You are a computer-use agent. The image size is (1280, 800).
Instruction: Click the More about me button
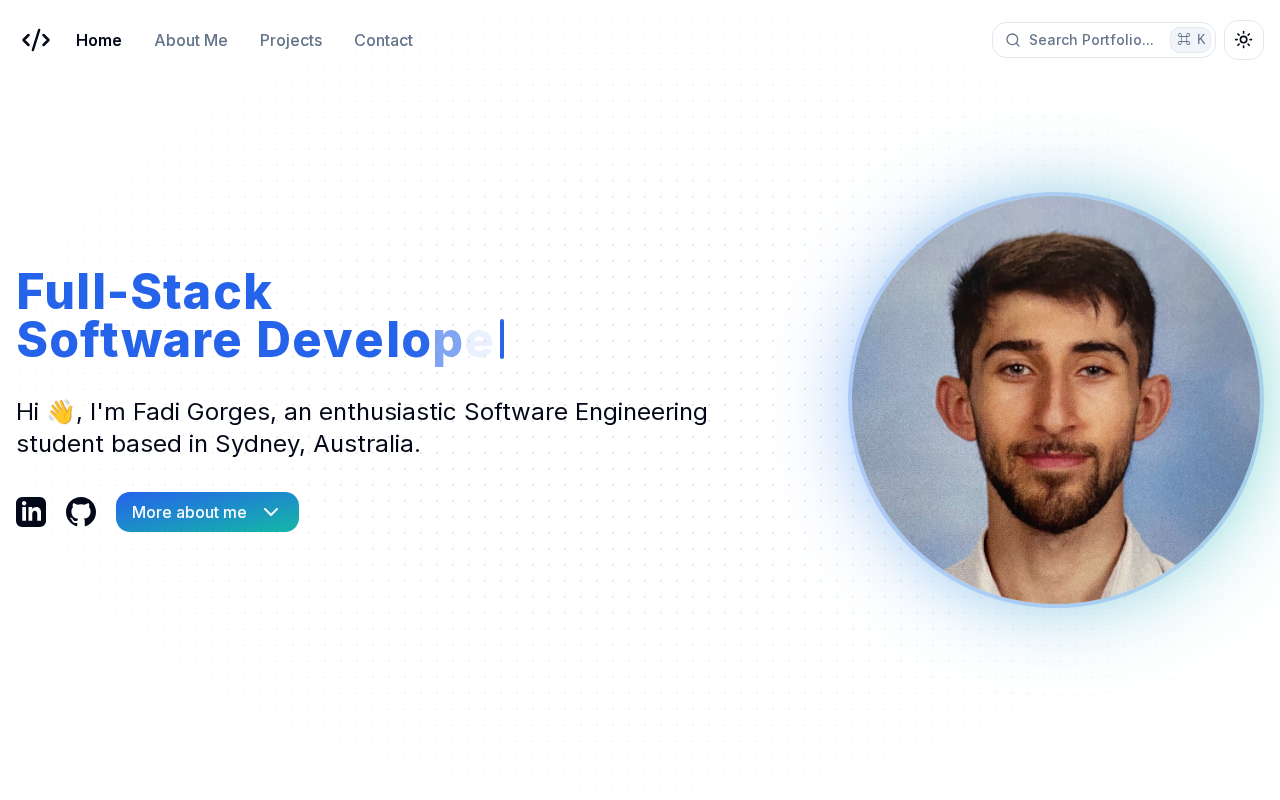coord(207,512)
